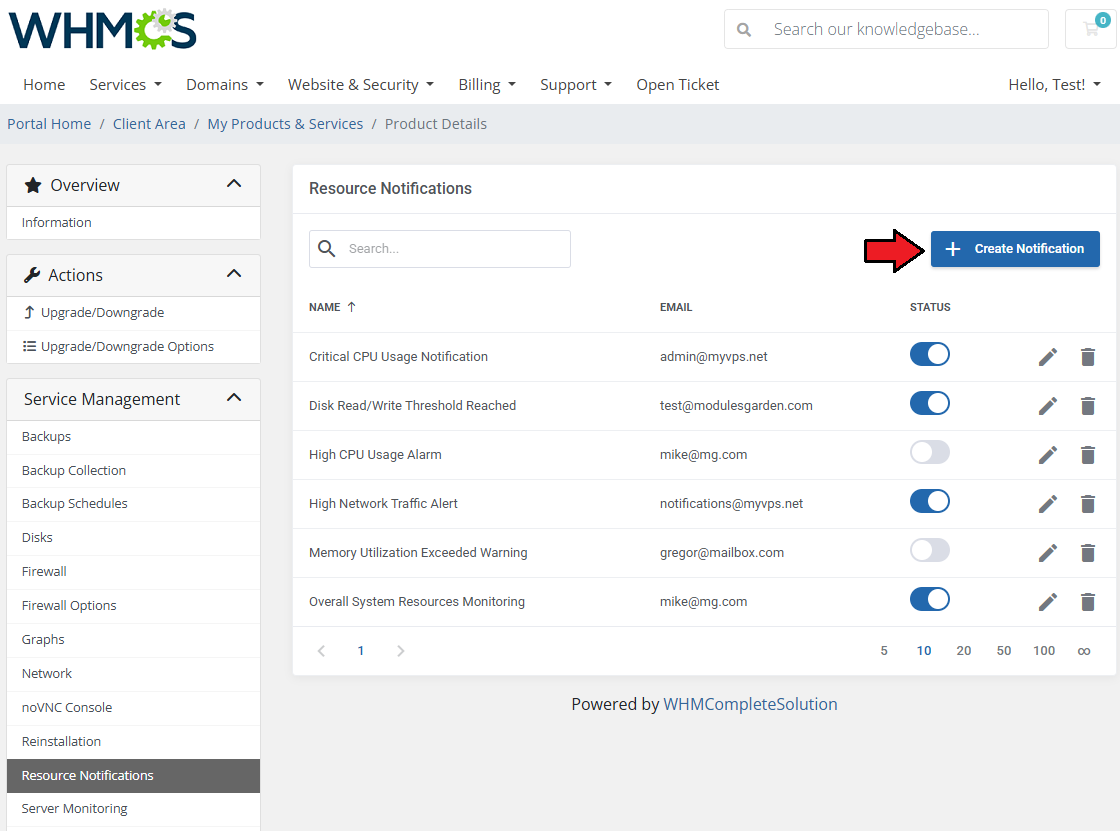Click Open Ticket in the navigation bar
The image size is (1120, 831).
coord(678,84)
